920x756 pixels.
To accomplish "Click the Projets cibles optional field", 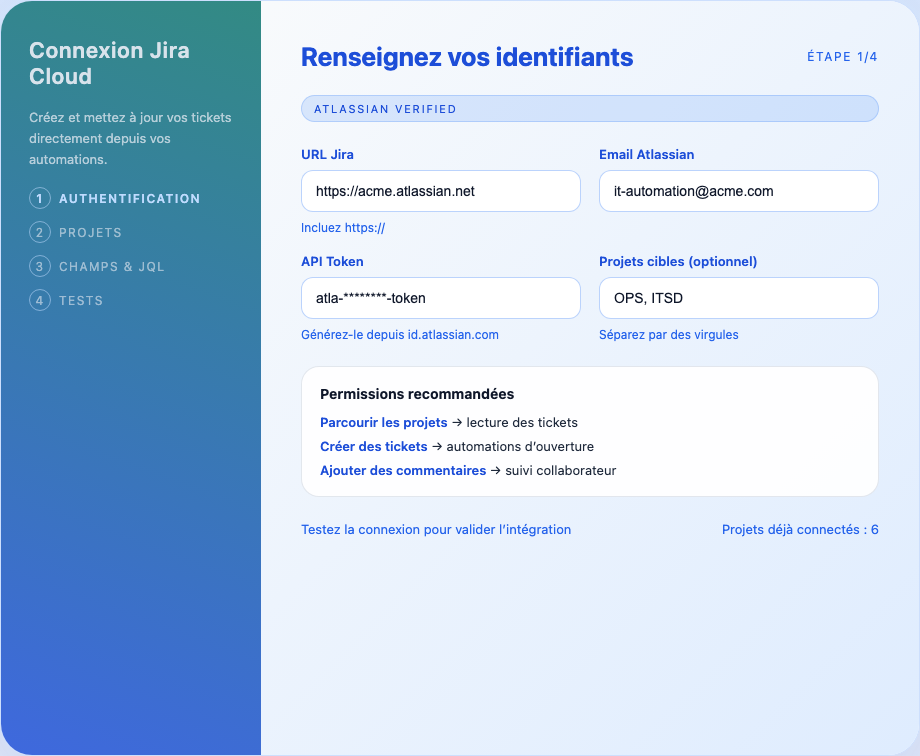I will click(x=738, y=298).
